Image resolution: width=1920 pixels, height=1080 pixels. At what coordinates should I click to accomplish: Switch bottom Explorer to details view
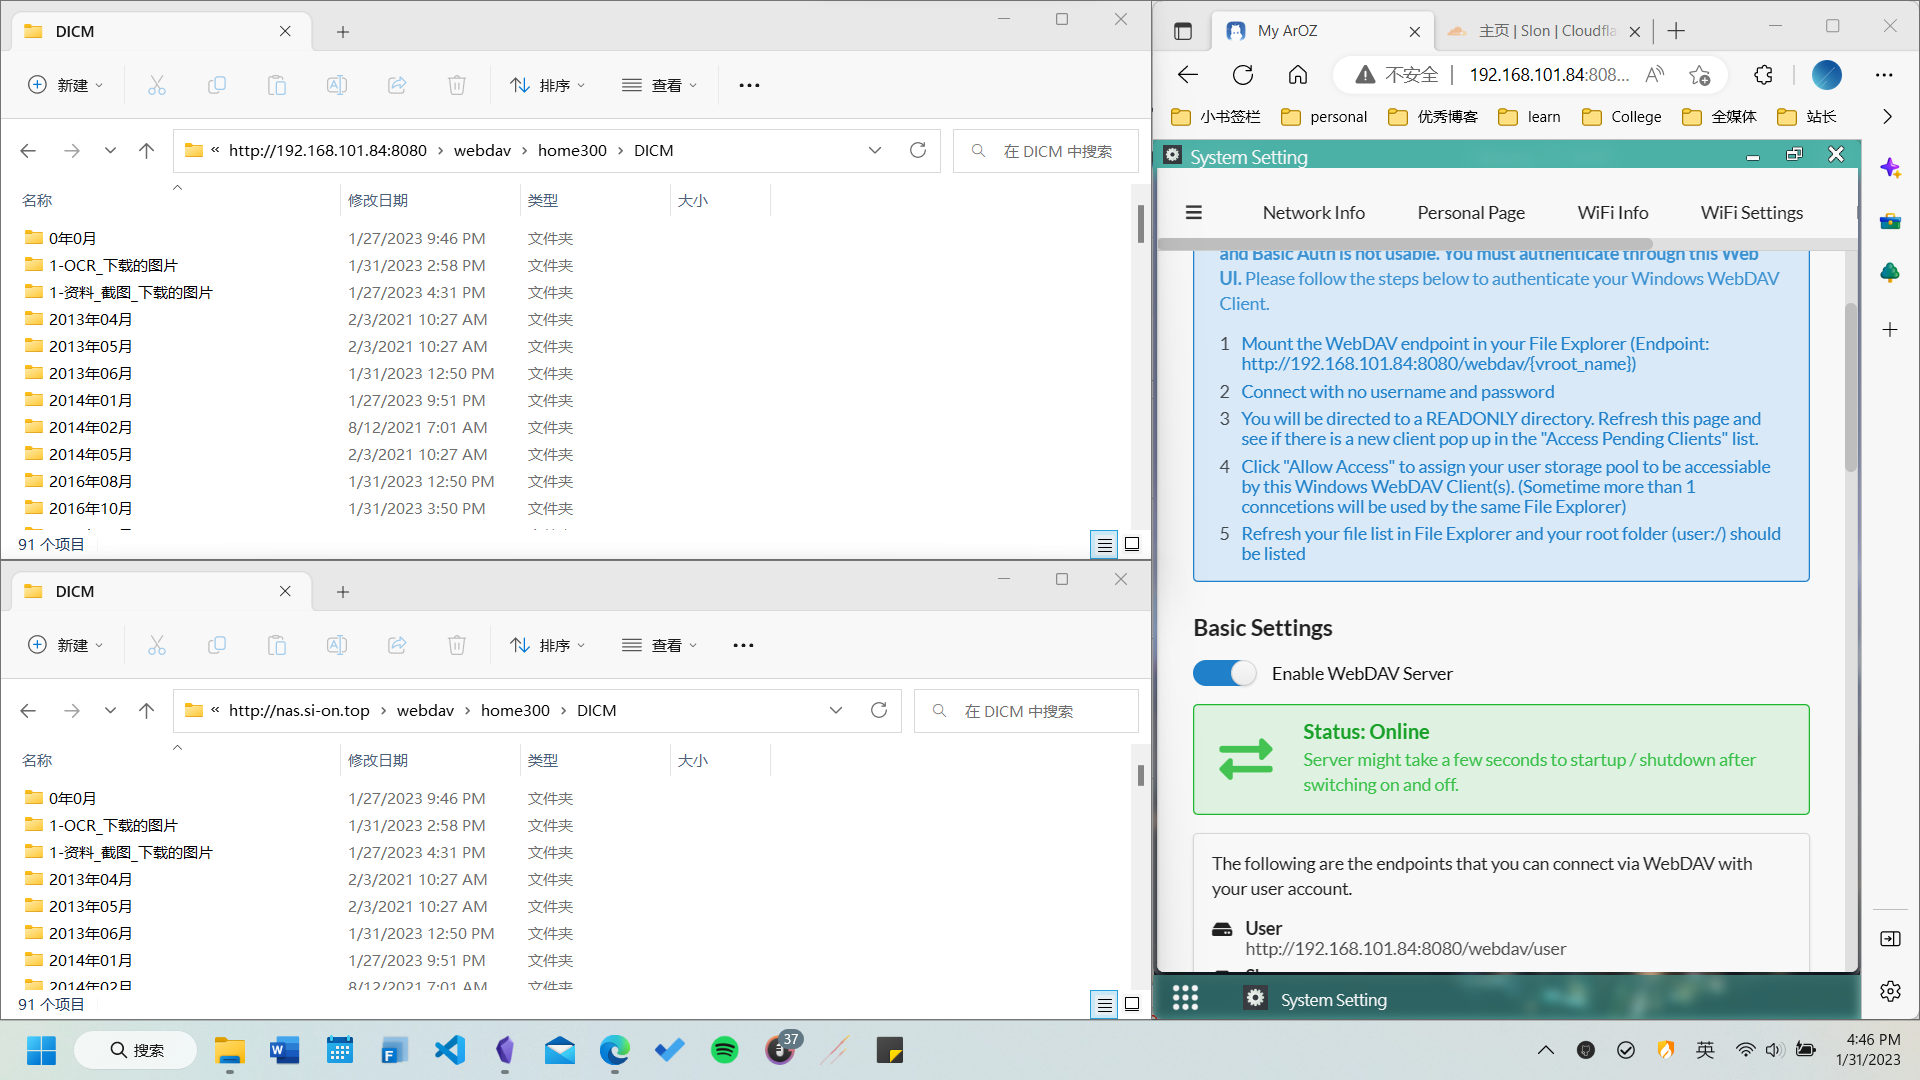1104,1004
